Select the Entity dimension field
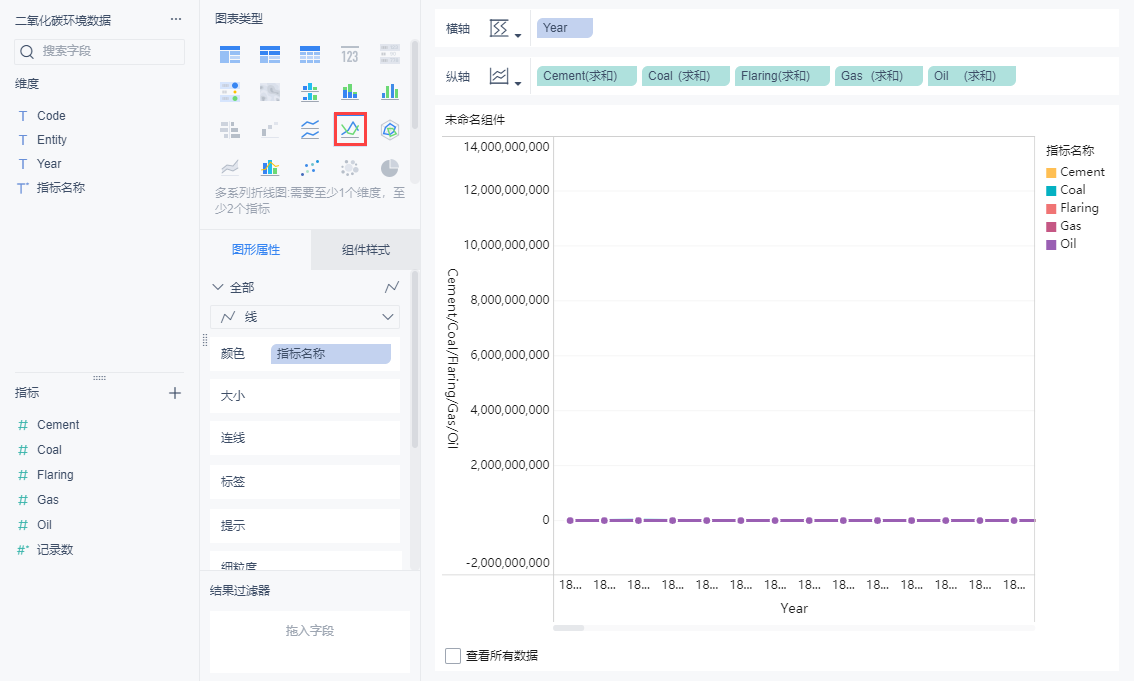The width and height of the screenshot is (1134, 681). pos(51,140)
